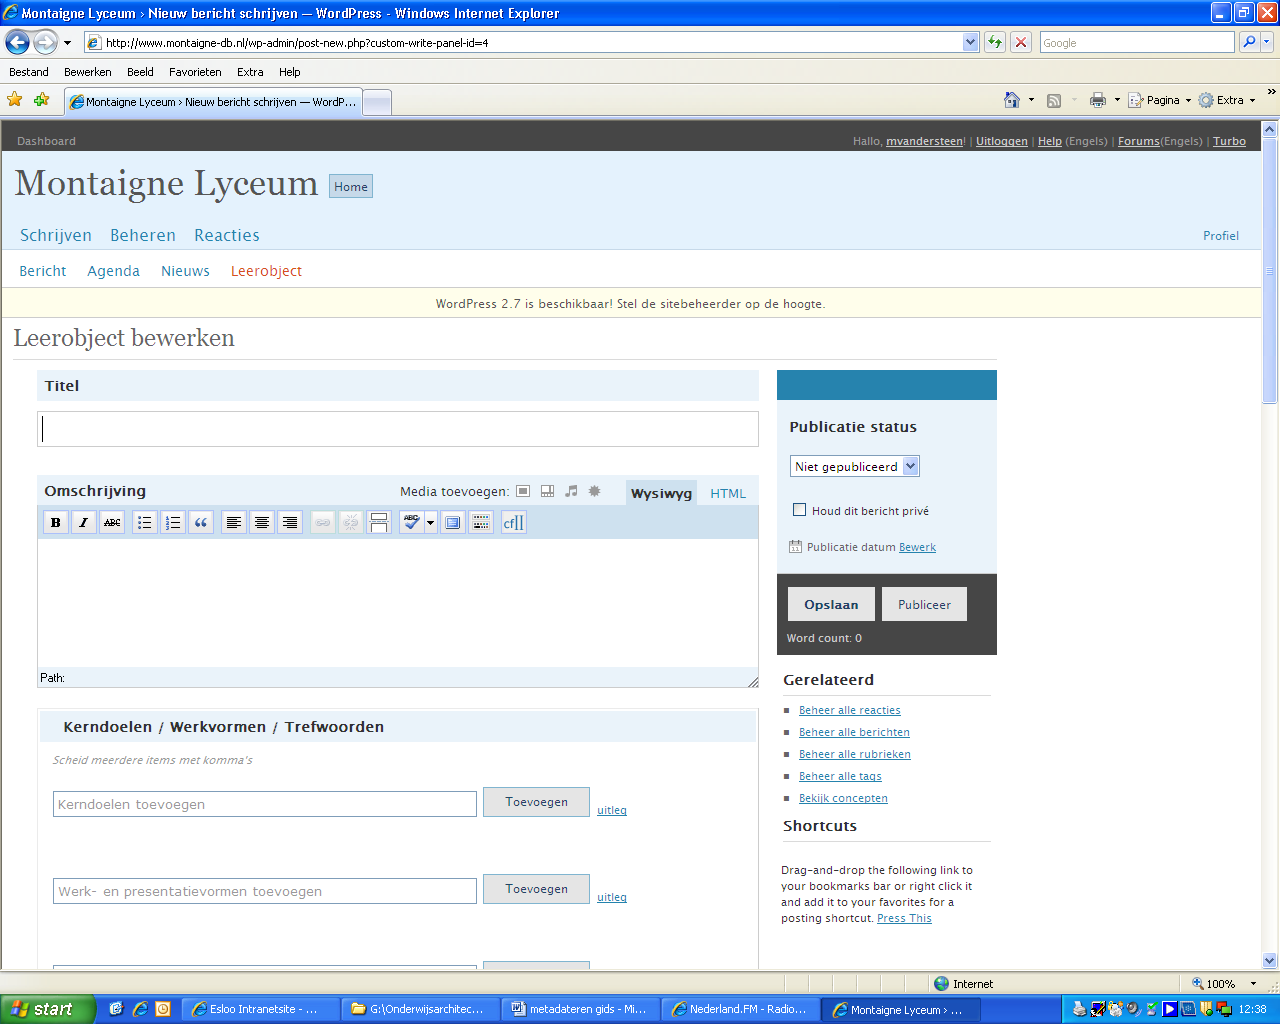Click the Publiceer button
The image size is (1280, 1024).
tap(924, 604)
